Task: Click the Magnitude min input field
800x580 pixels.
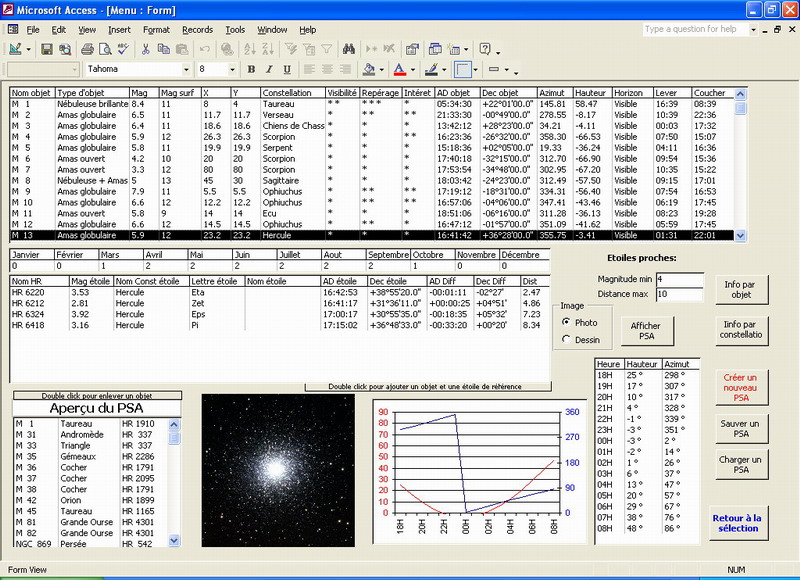Action: (x=679, y=279)
